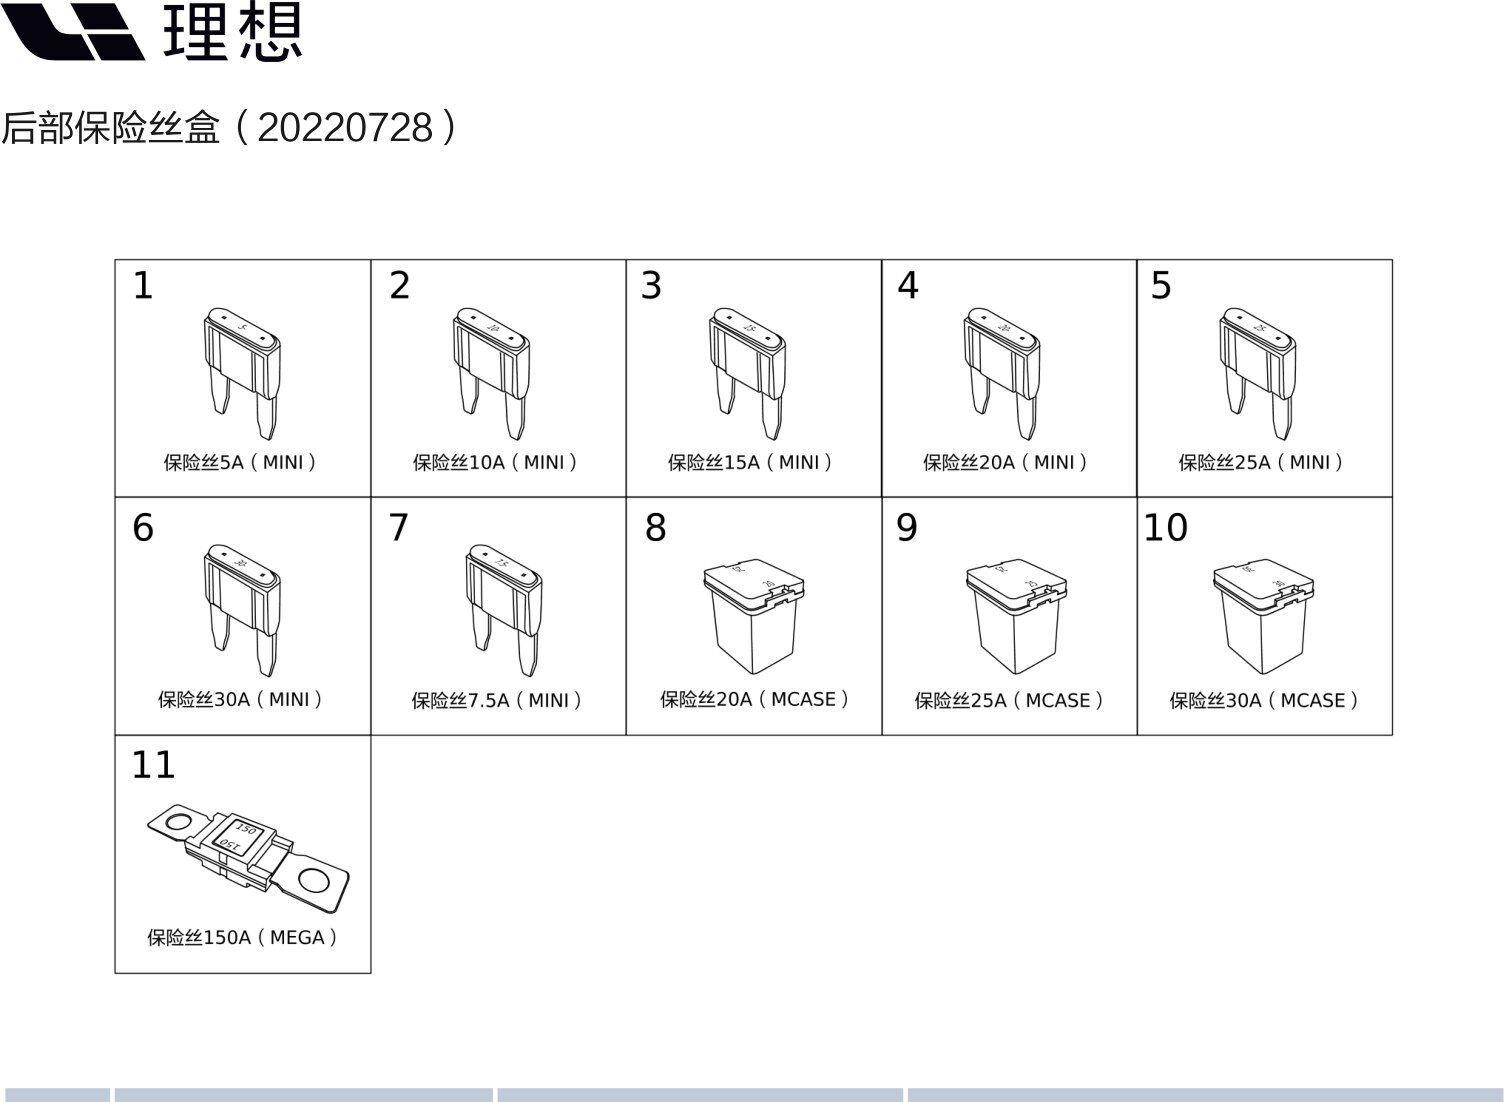1504x1102 pixels.
Task: Click the 保险丝150A (MEGA) caption
Action: coord(243,937)
